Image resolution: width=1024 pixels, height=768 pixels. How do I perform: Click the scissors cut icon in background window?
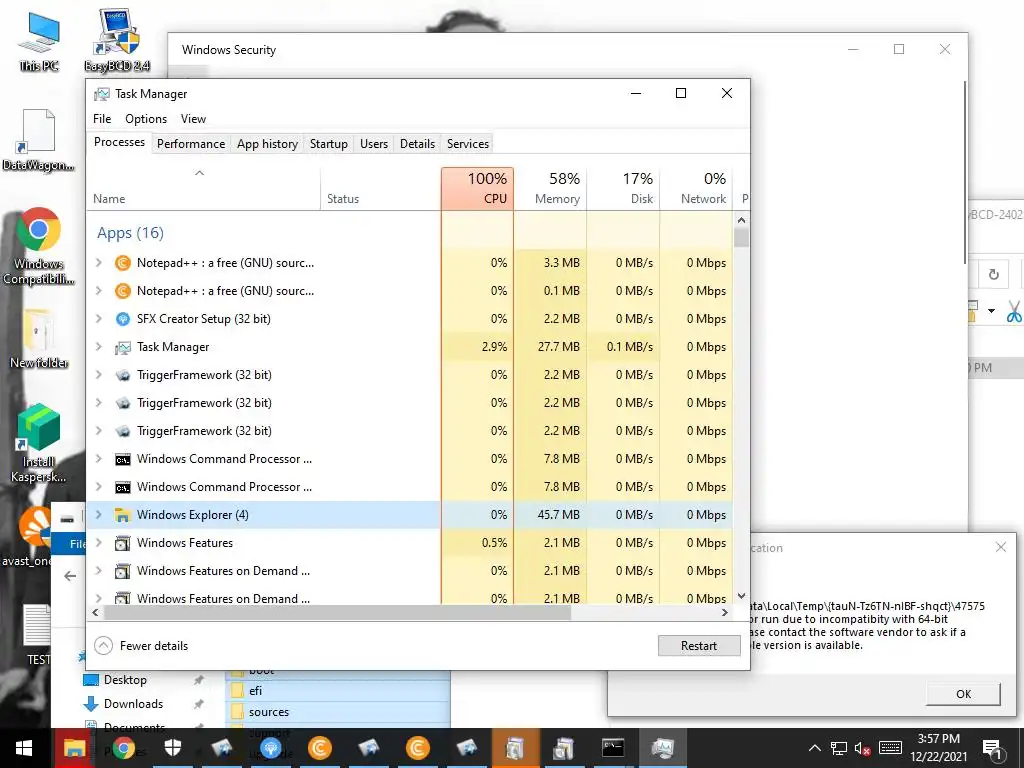click(1014, 312)
